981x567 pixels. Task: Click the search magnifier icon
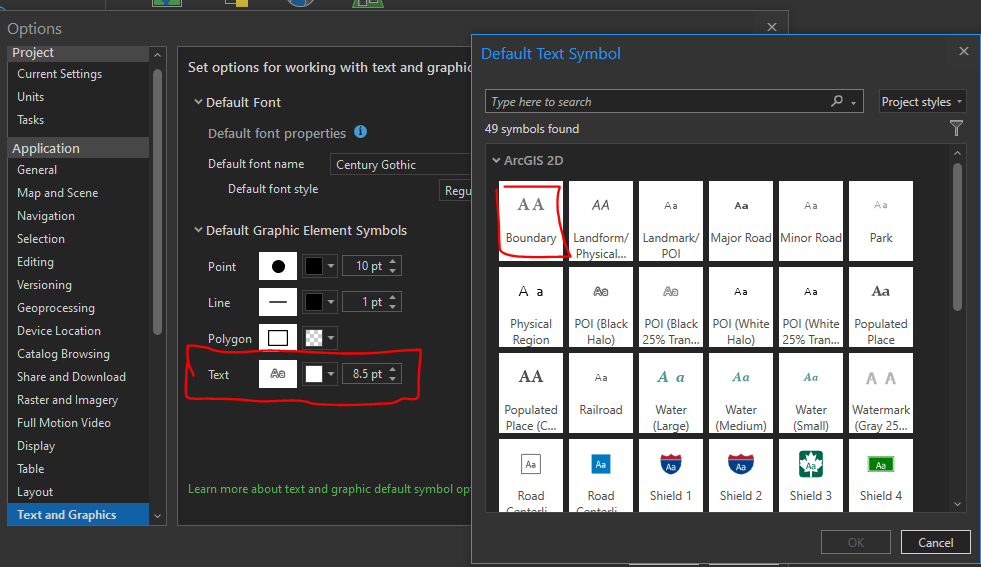pos(837,102)
